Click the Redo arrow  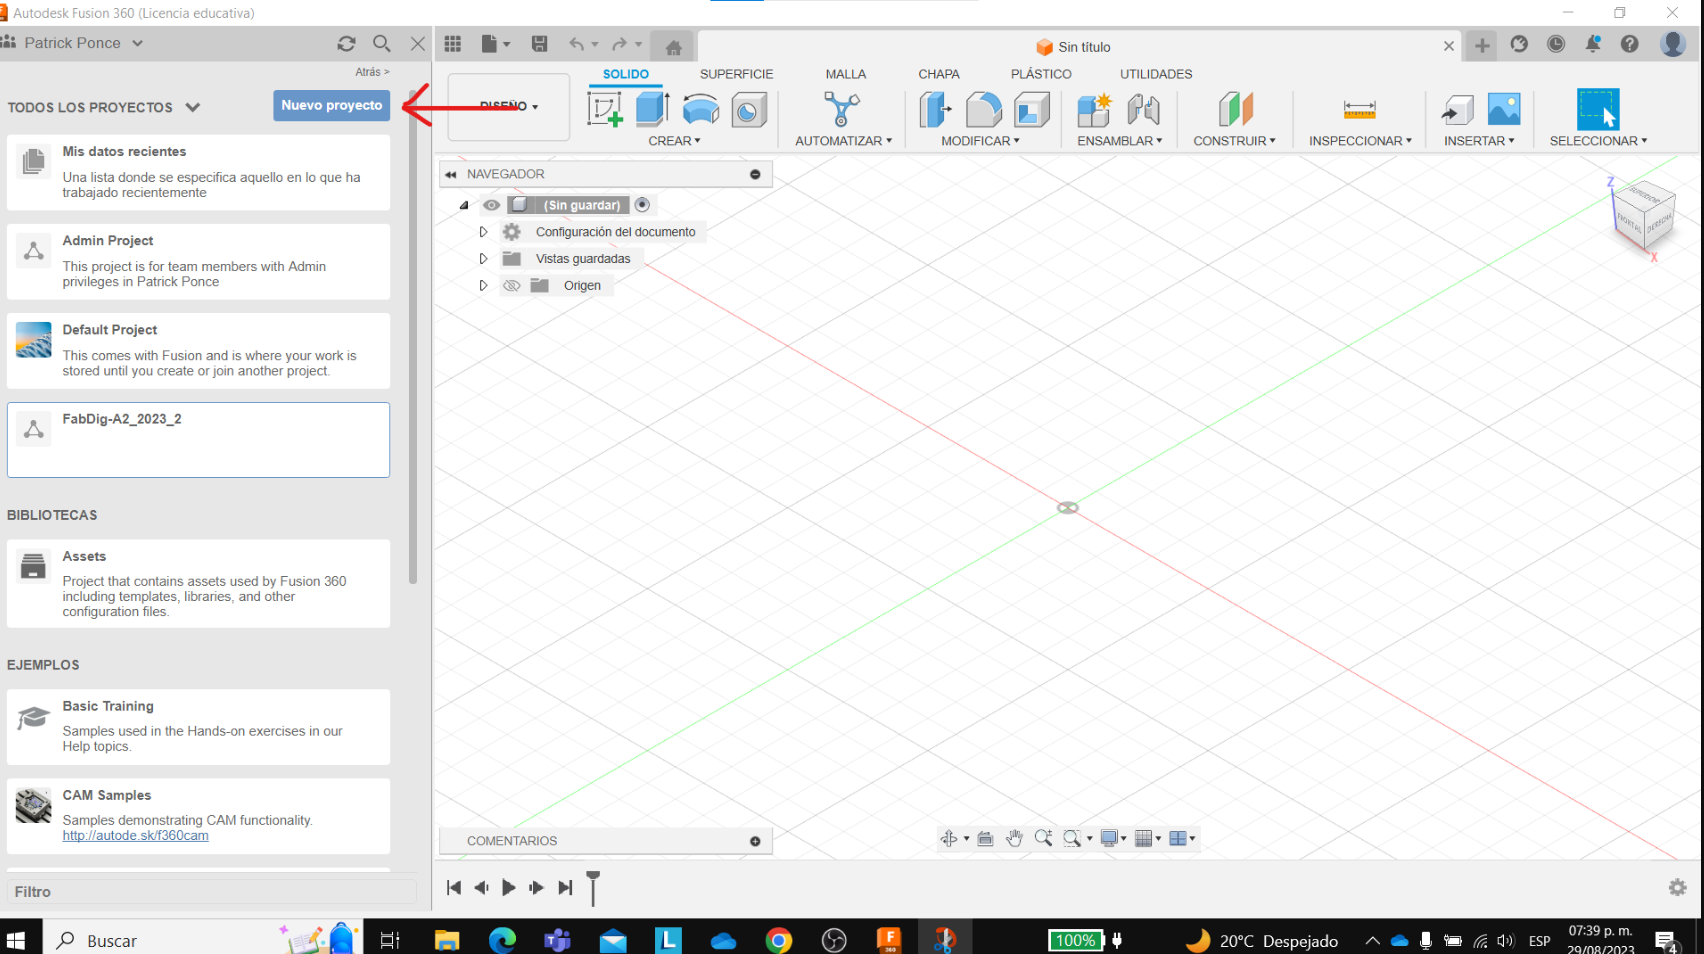click(620, 44)
